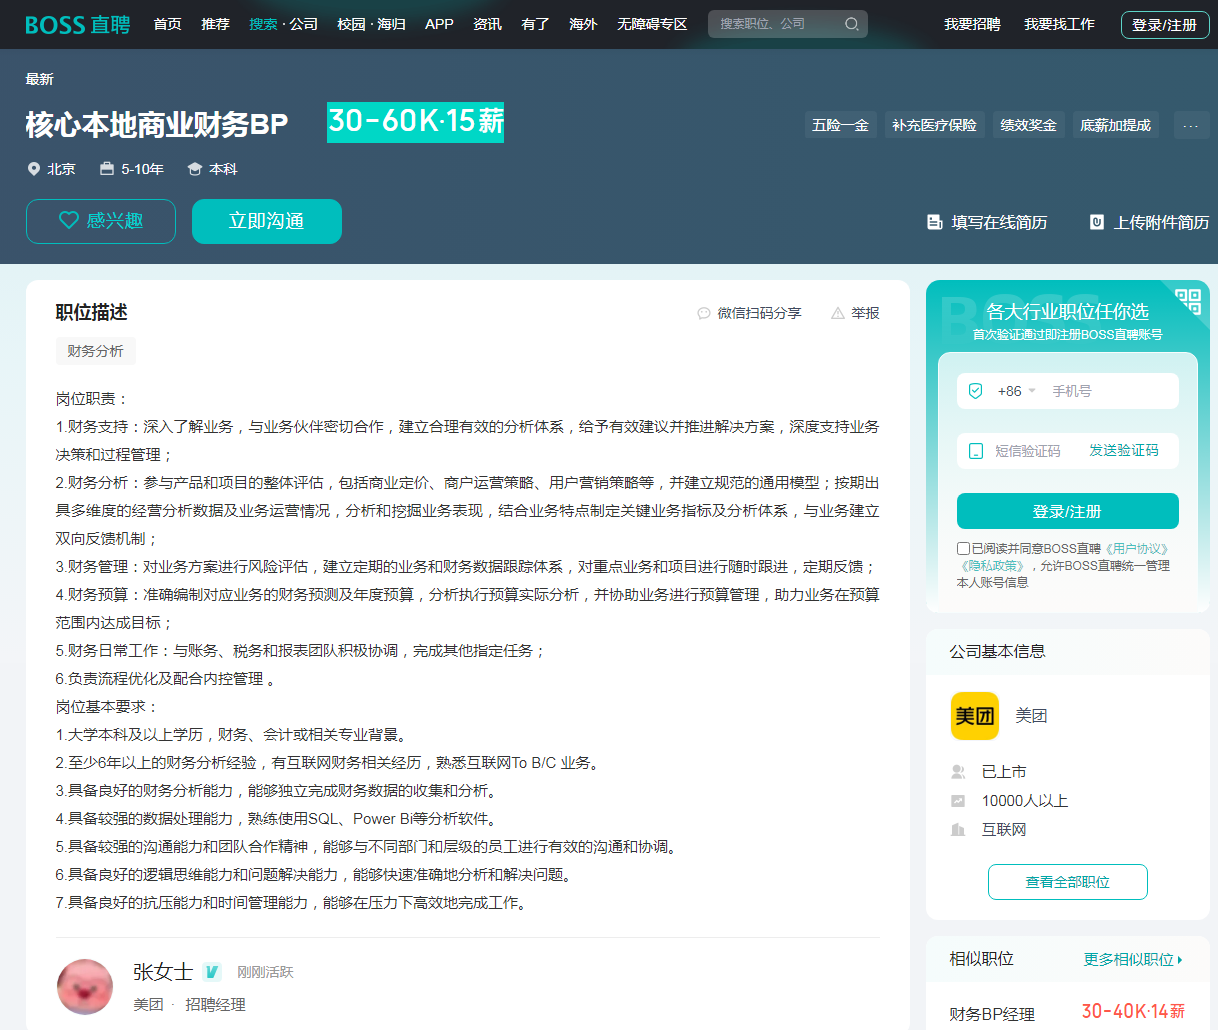This screenshot has width=1218, height=1030.
Task: Open the 海归 nav item
Action: click(391, 24)
